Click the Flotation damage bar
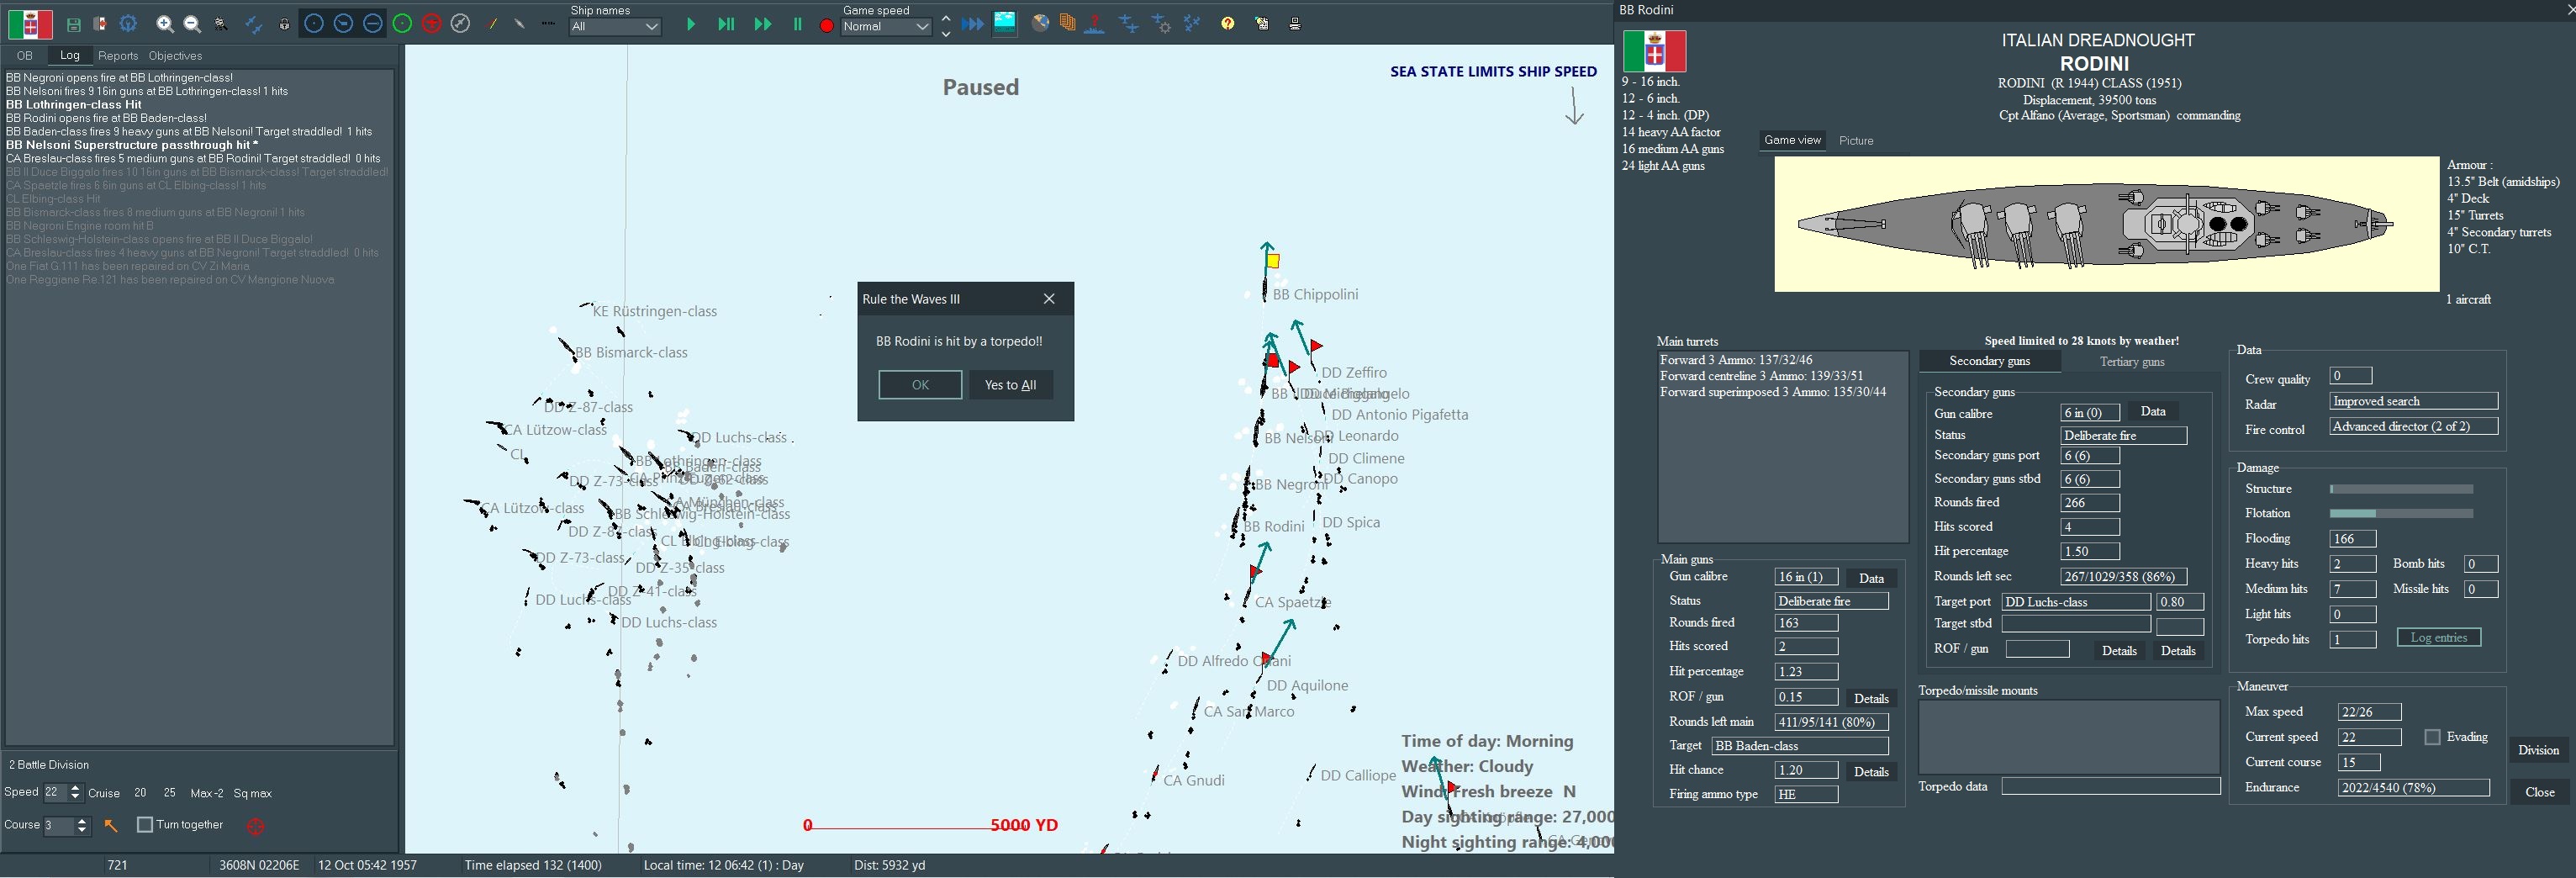2576x878 pixels. click(2401, 514)
